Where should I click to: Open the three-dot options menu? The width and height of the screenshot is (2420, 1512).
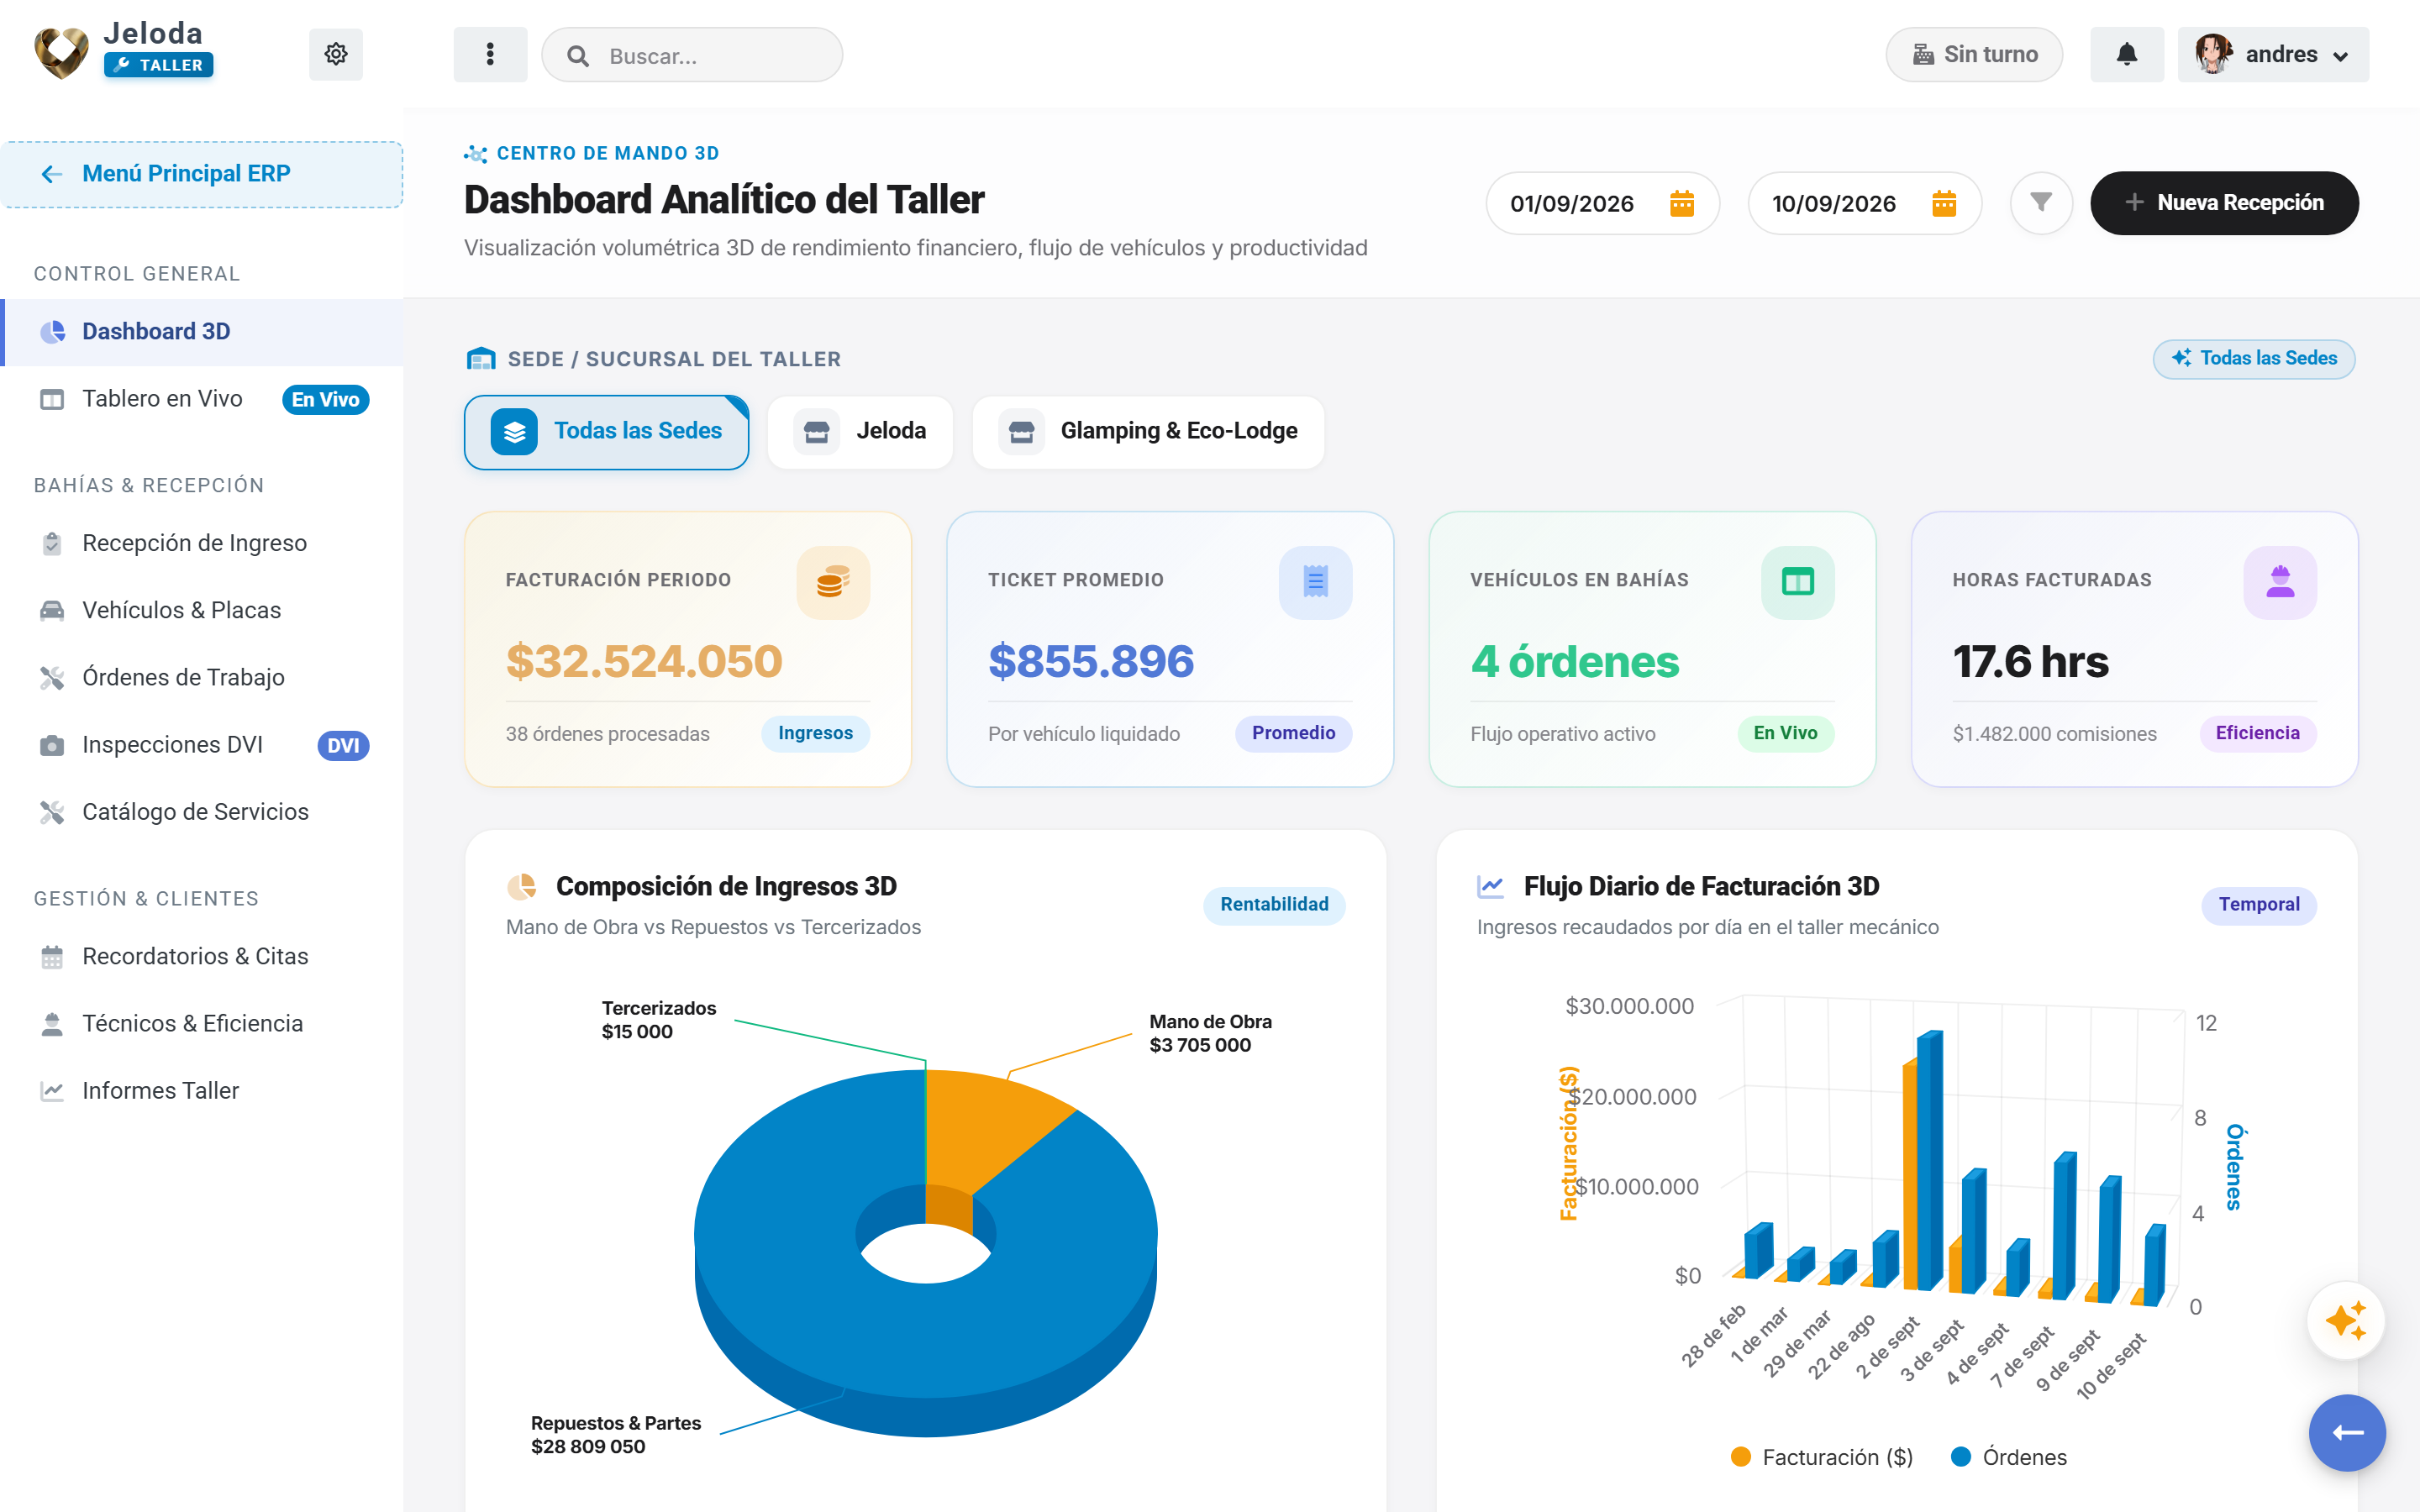click(x=490, y=54)
